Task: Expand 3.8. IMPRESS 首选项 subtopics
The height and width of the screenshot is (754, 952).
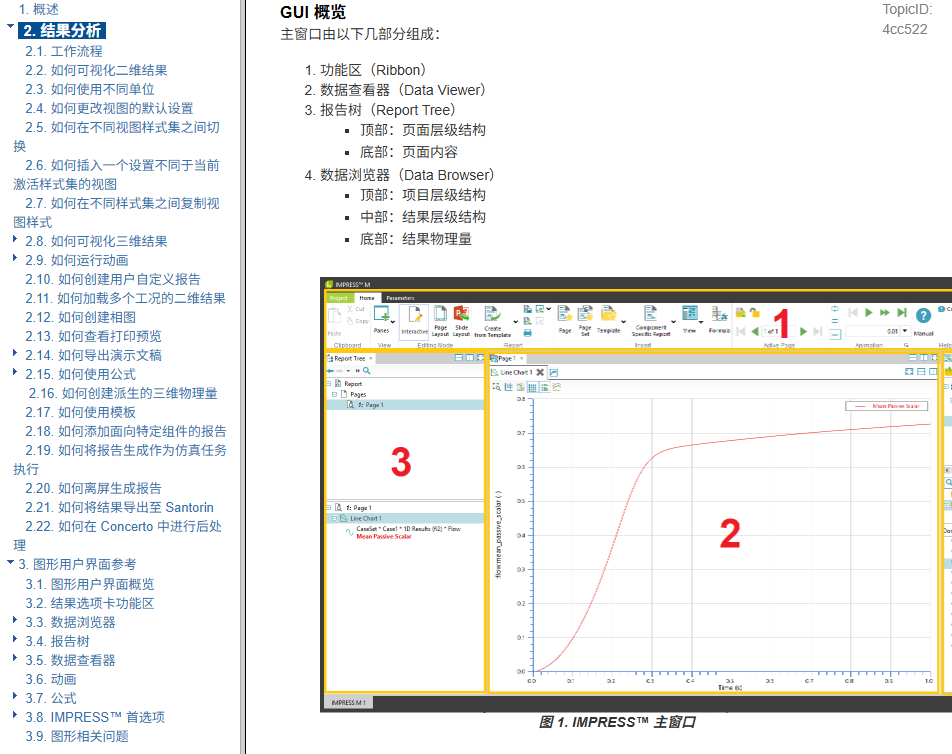Action: click(x=15, y=715)
